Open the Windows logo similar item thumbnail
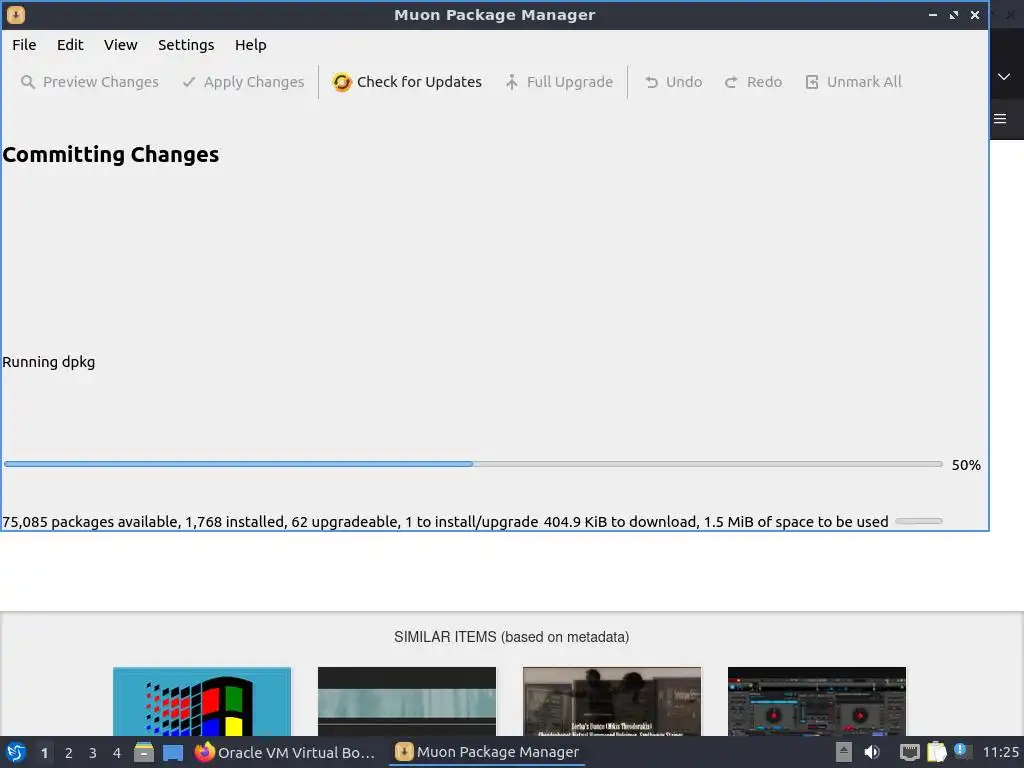Screen dimensions: 1024x768 [202, 701]
